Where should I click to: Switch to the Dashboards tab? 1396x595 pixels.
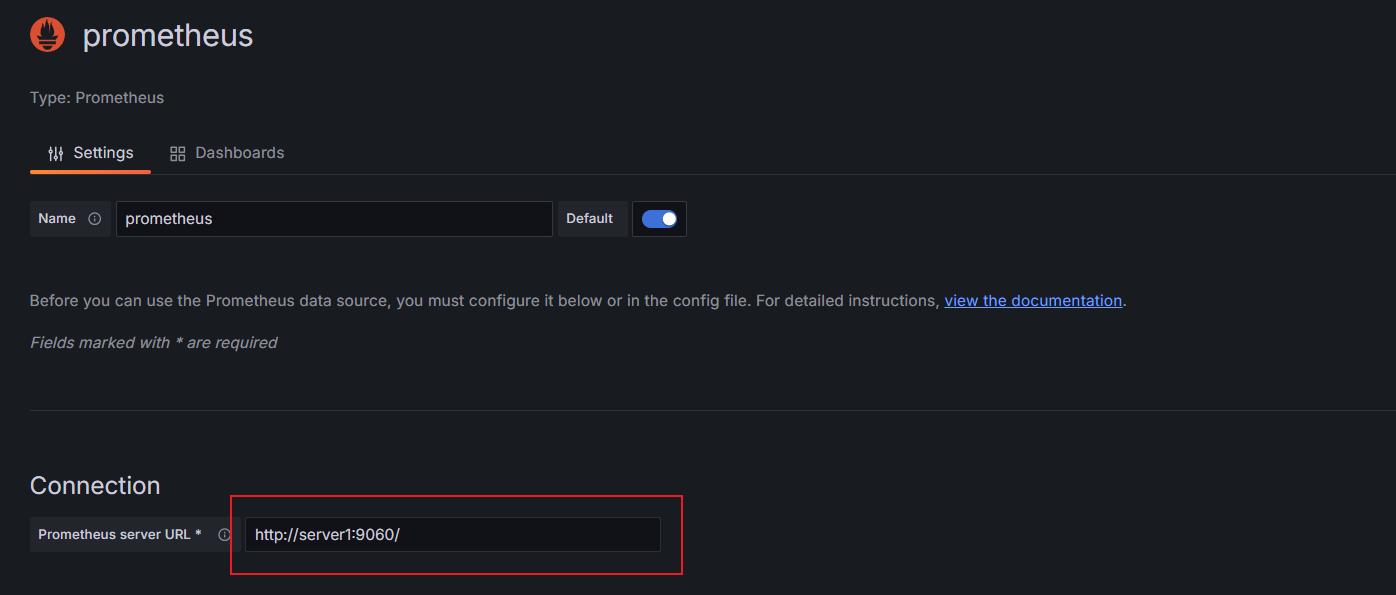[x=240, y=153]
